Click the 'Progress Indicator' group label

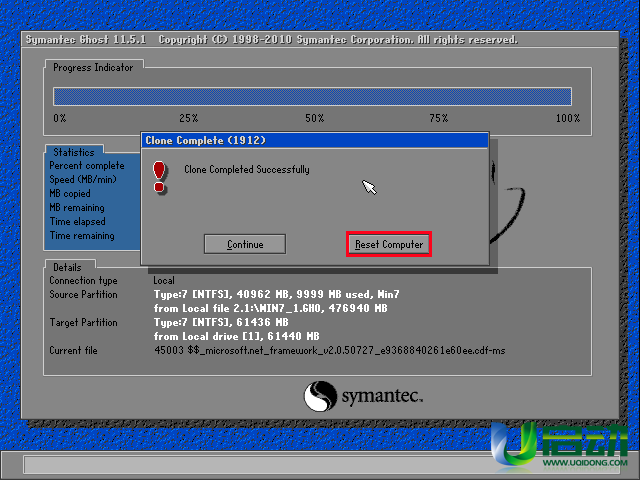coord(93,68)
